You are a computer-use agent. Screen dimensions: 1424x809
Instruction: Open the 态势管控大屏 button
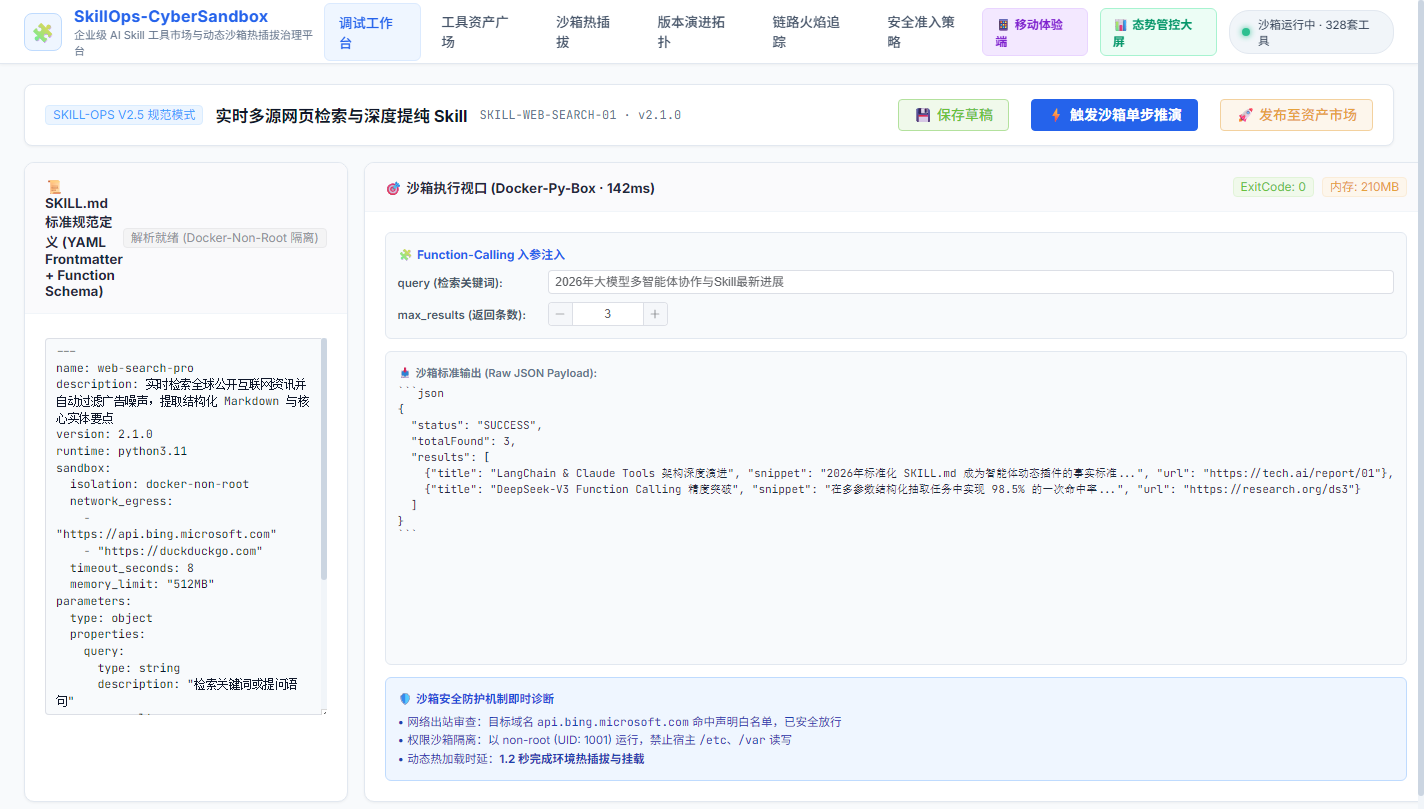1158,32
